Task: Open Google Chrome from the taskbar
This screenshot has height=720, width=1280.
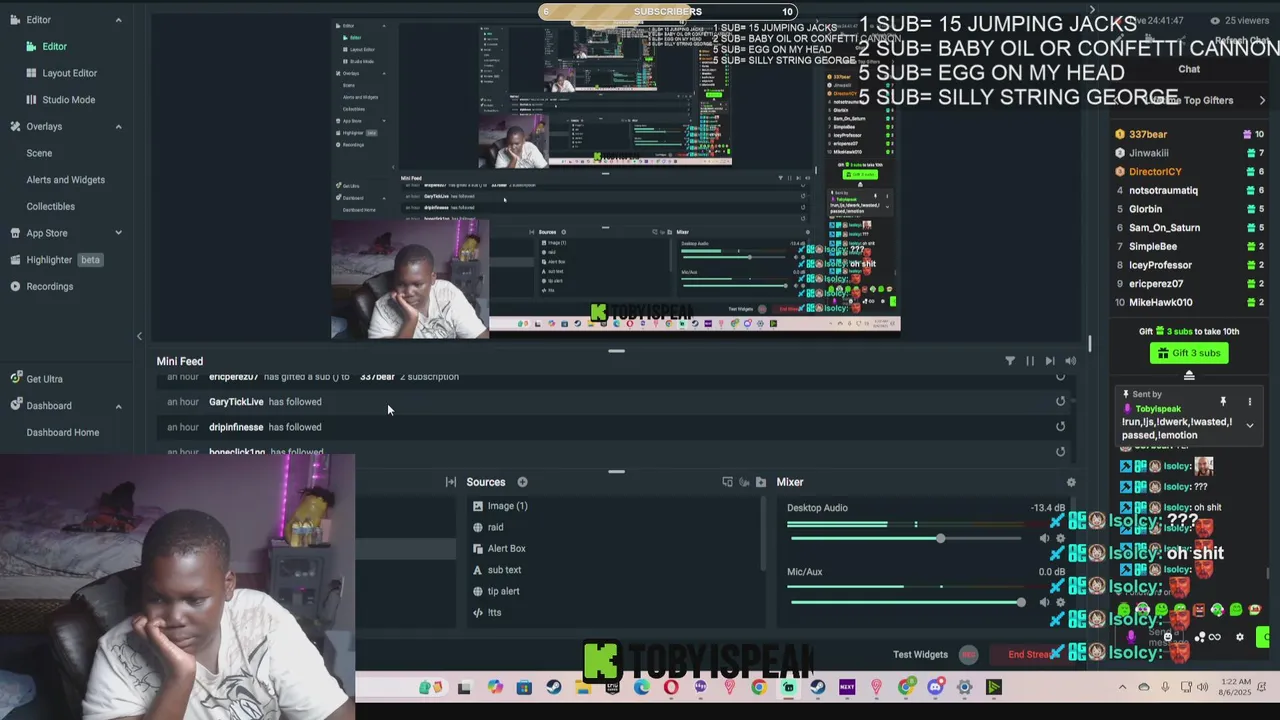Action: click(x=759, y=687)
